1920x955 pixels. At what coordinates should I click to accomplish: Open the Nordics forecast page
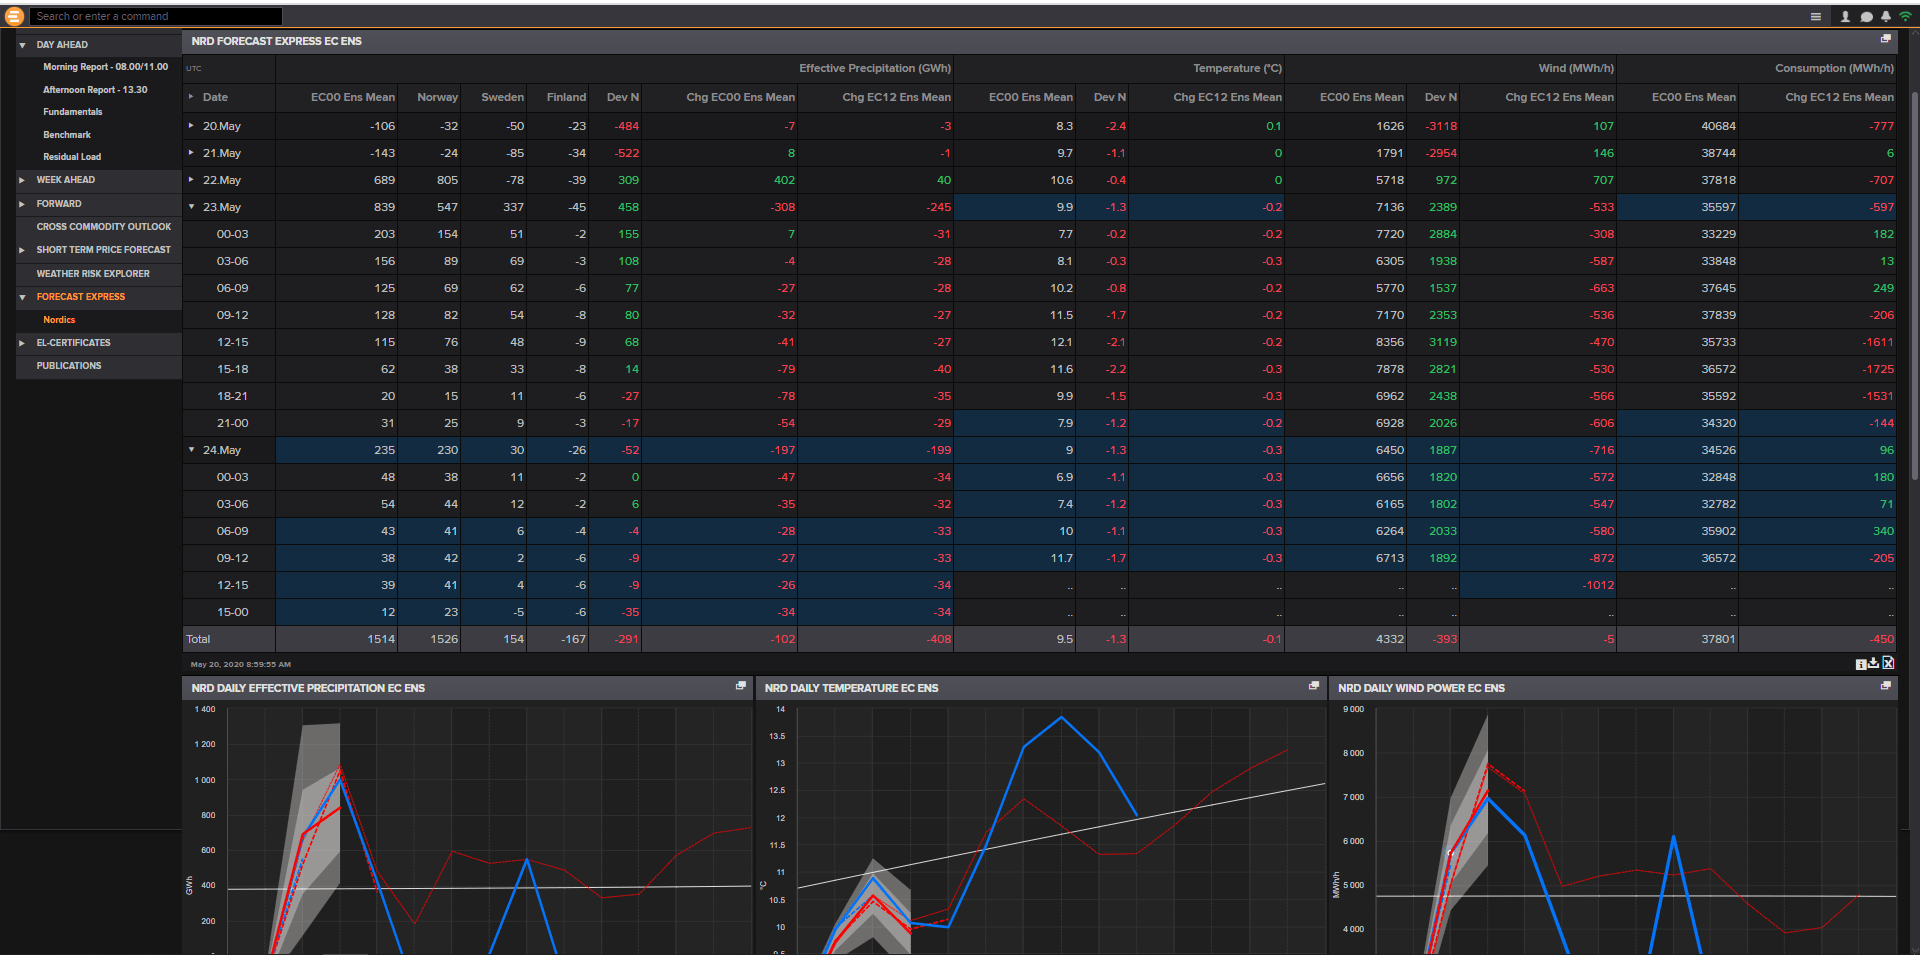click(x=59, y=320)
